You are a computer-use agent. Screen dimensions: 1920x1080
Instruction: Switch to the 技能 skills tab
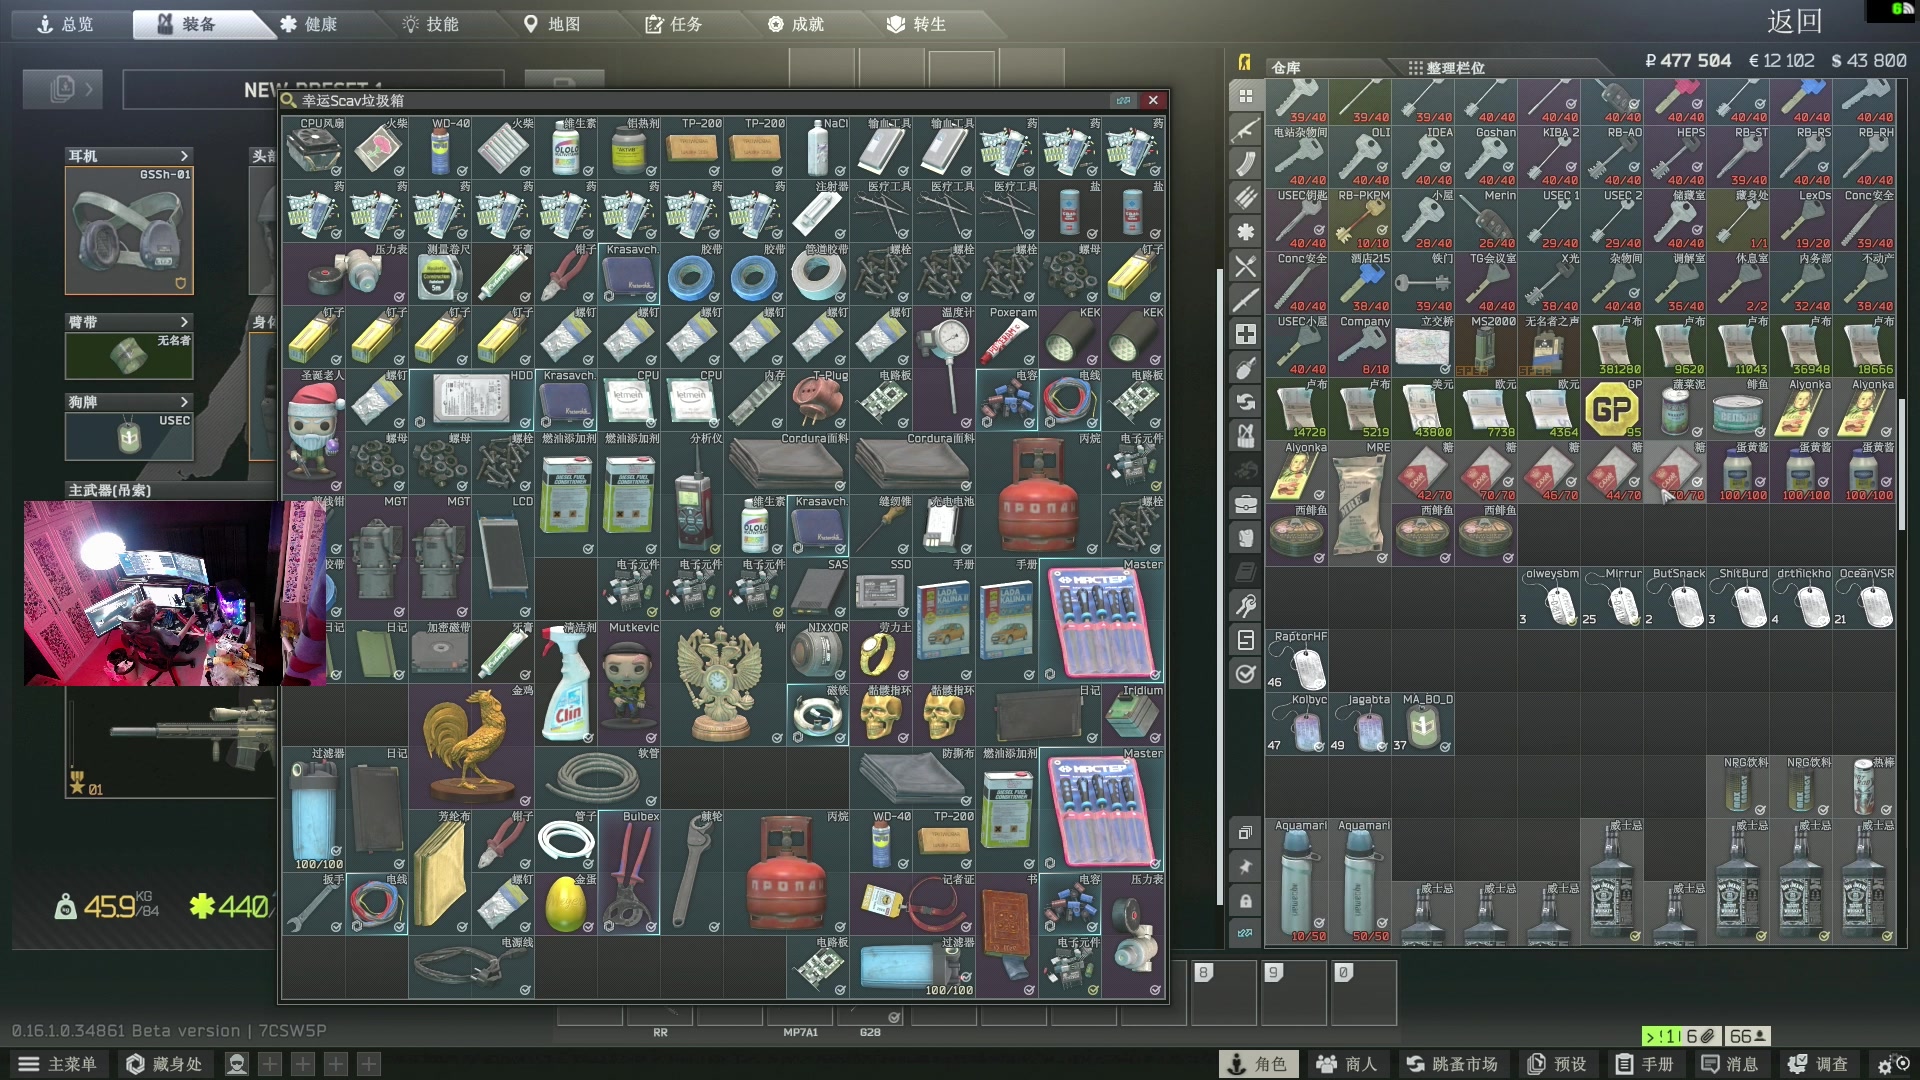[x=430, y=24]
